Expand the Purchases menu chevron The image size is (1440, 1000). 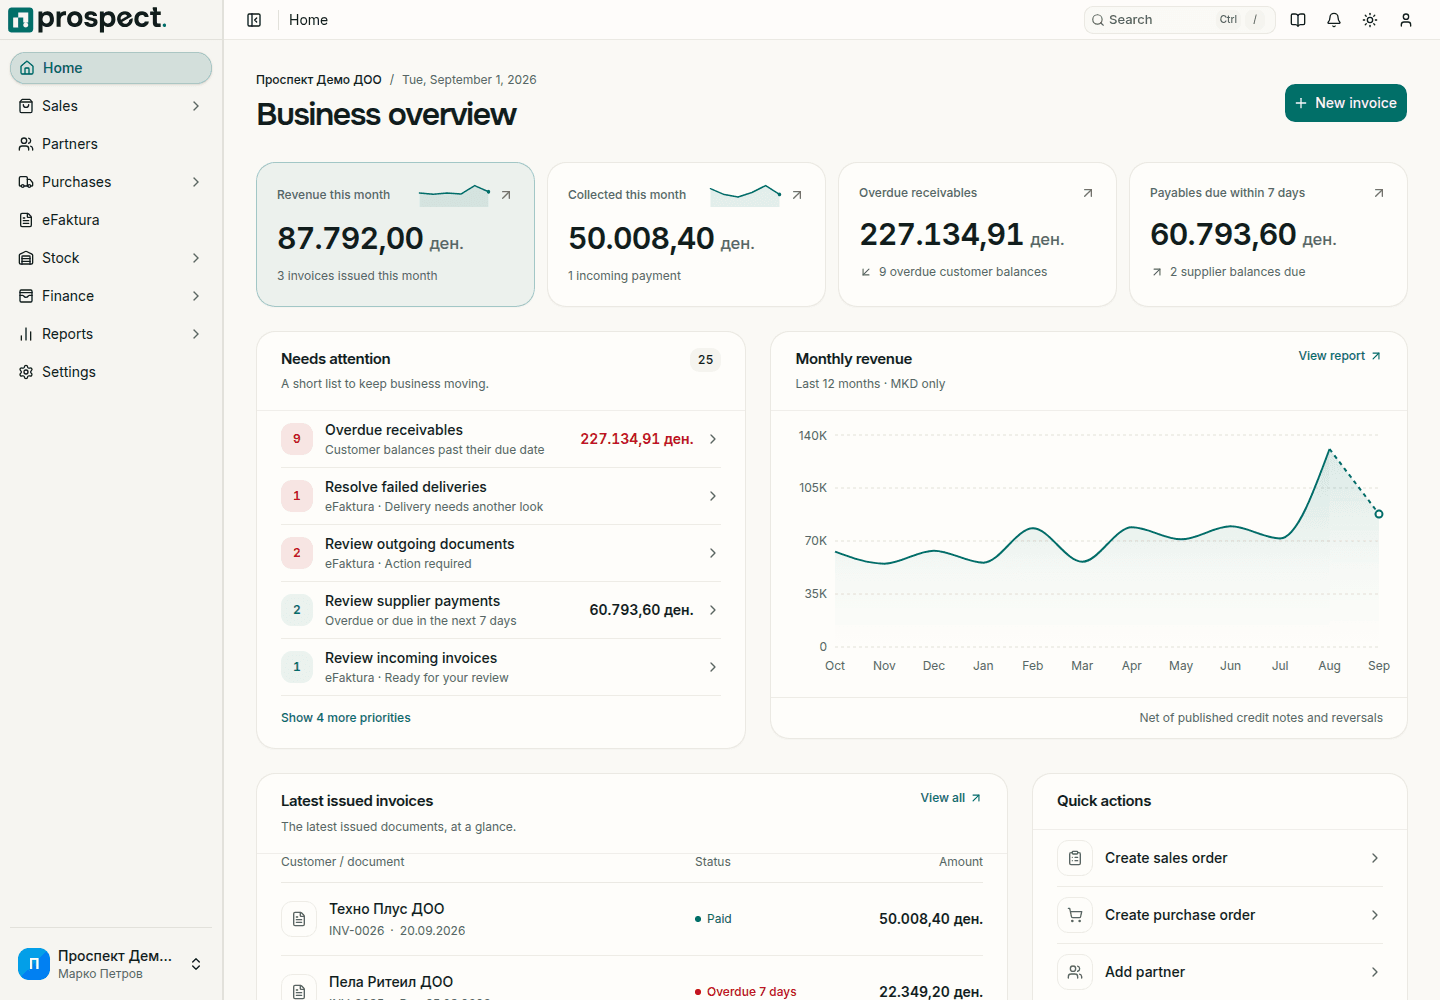(x=196, y=182)
